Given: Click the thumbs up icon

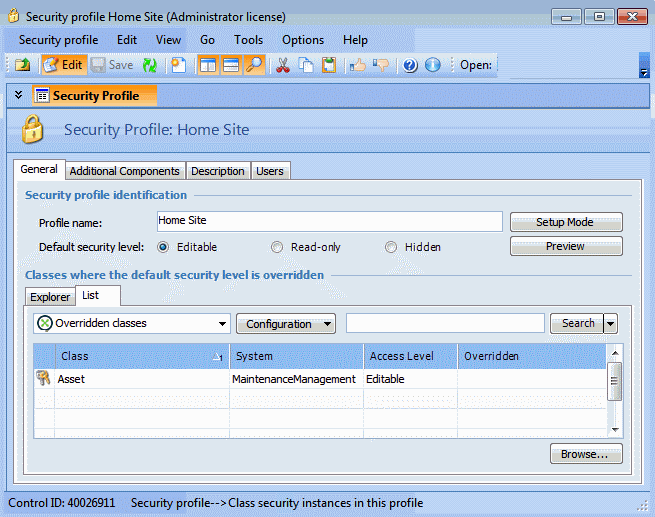Looking at the screenshot, I should point(358,65).
